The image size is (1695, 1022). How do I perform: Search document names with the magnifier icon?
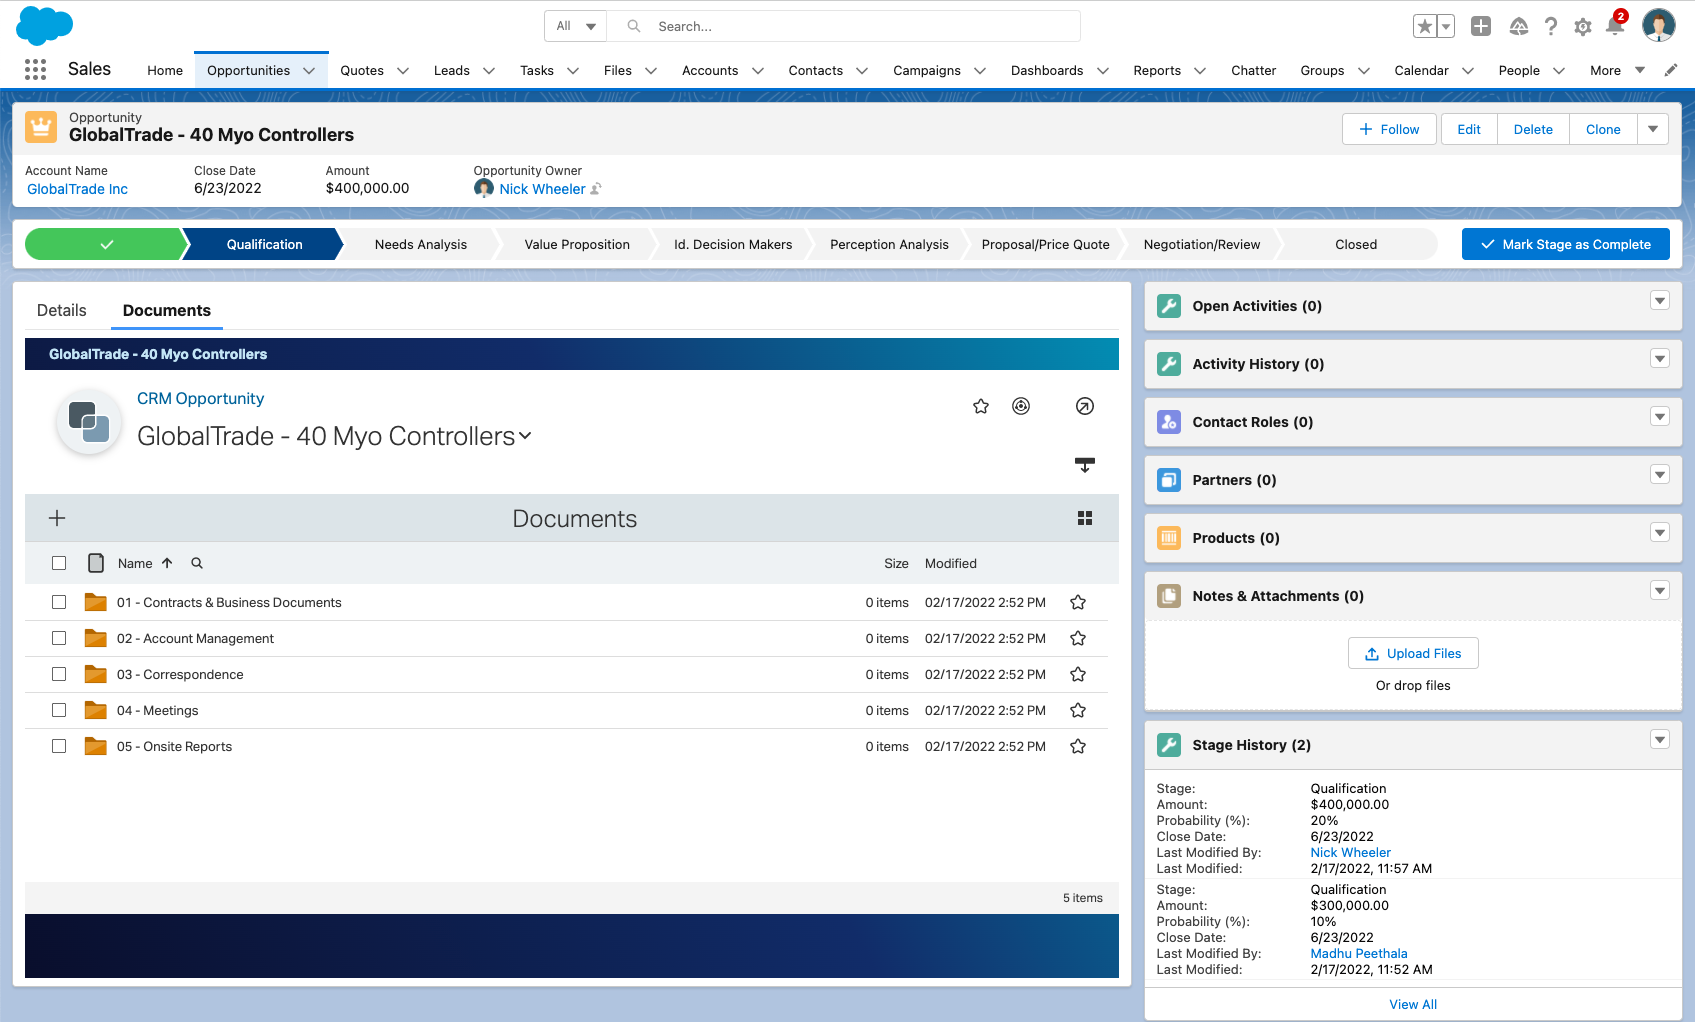(197, 563)
